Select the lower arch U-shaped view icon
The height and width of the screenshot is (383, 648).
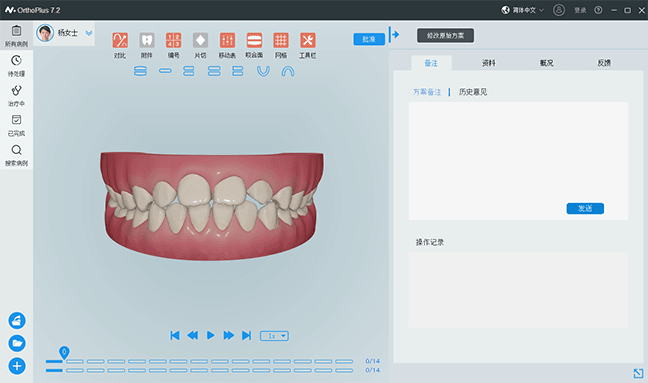click(263, 71)
